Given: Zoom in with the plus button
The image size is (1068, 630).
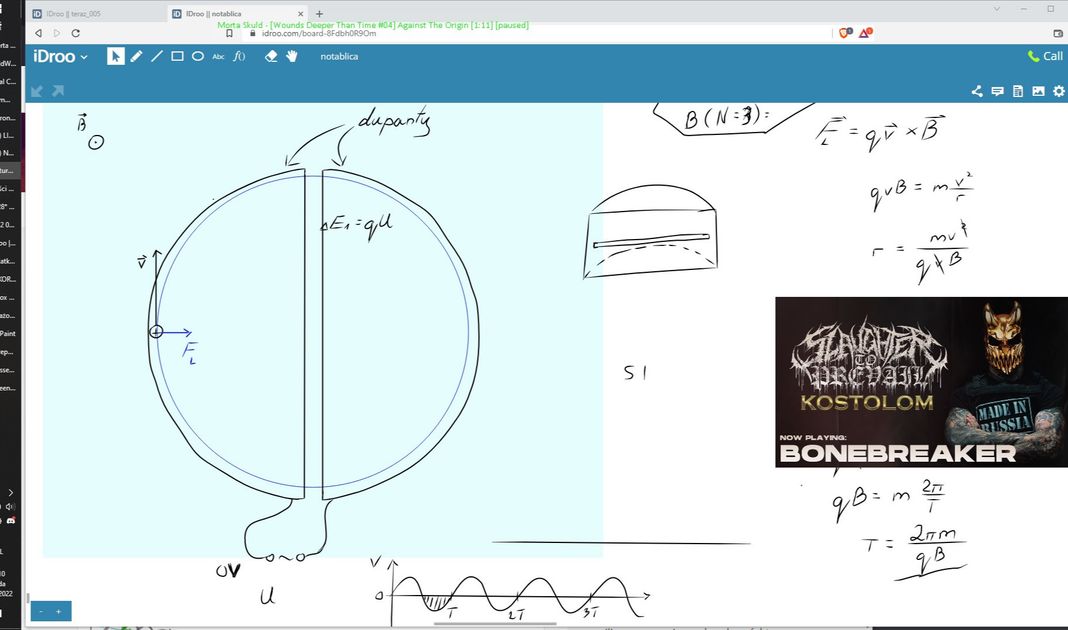Looking at the screenshot, I should [x=58, y=611].
